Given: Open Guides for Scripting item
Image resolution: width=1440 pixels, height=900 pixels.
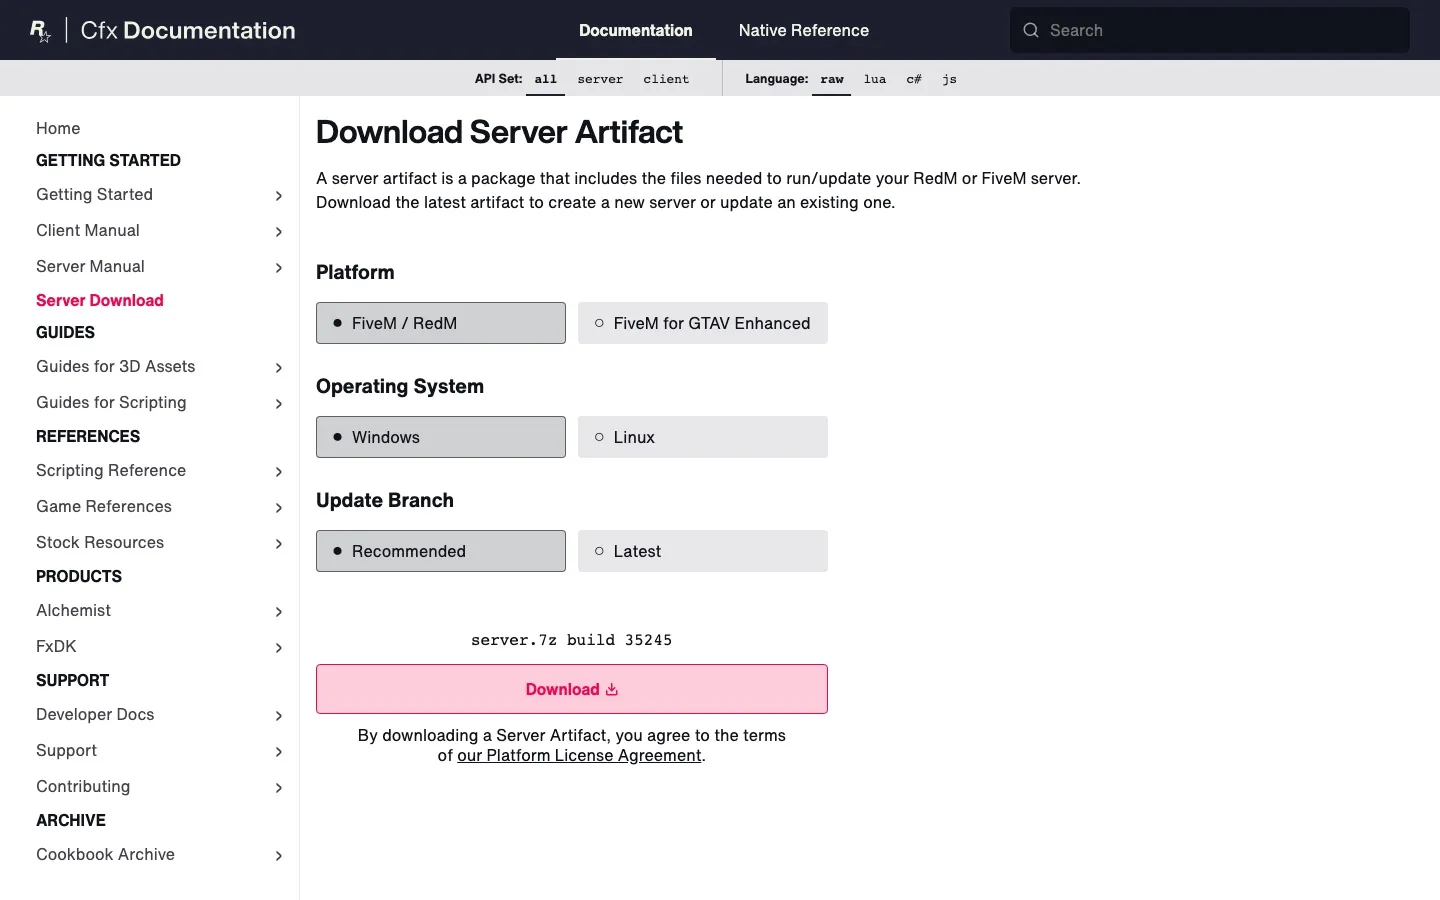Looking at the screenshot, I should (111, 402).
